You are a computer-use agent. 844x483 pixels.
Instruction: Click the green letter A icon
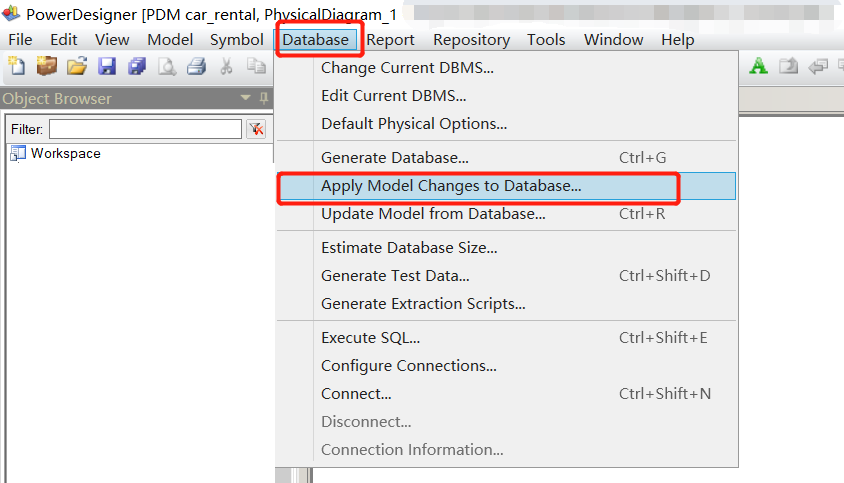[x=759, y=67]
